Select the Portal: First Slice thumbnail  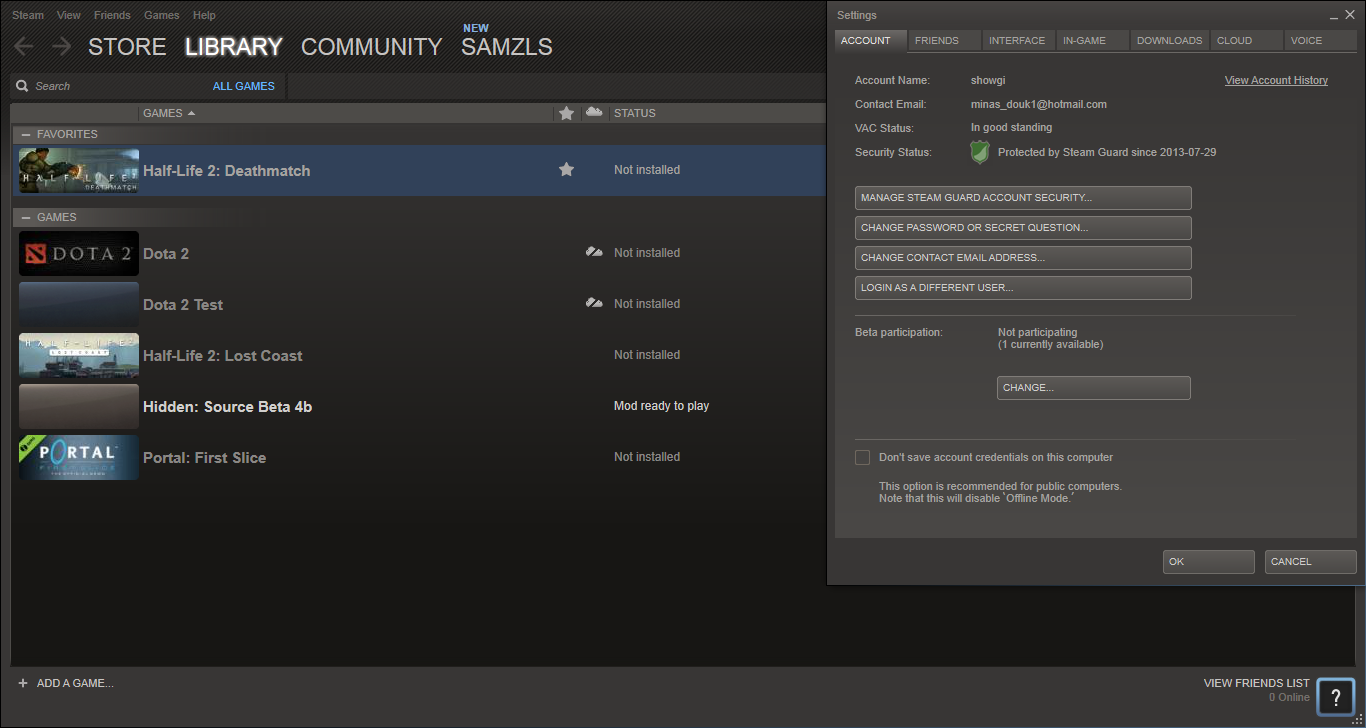tap(79, 457)
